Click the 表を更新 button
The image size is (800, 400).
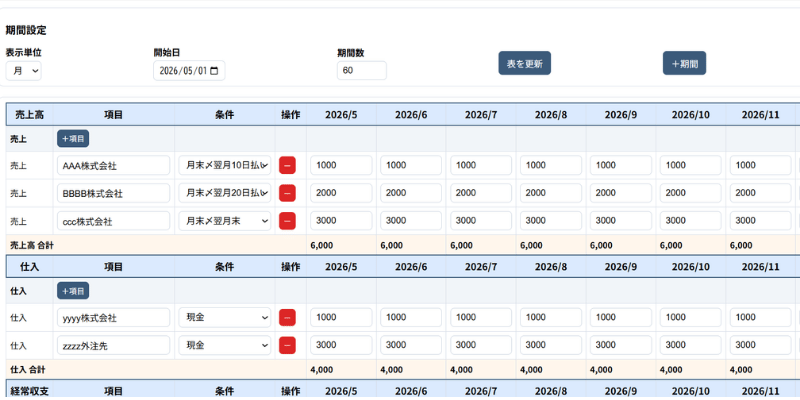(524, 63)
